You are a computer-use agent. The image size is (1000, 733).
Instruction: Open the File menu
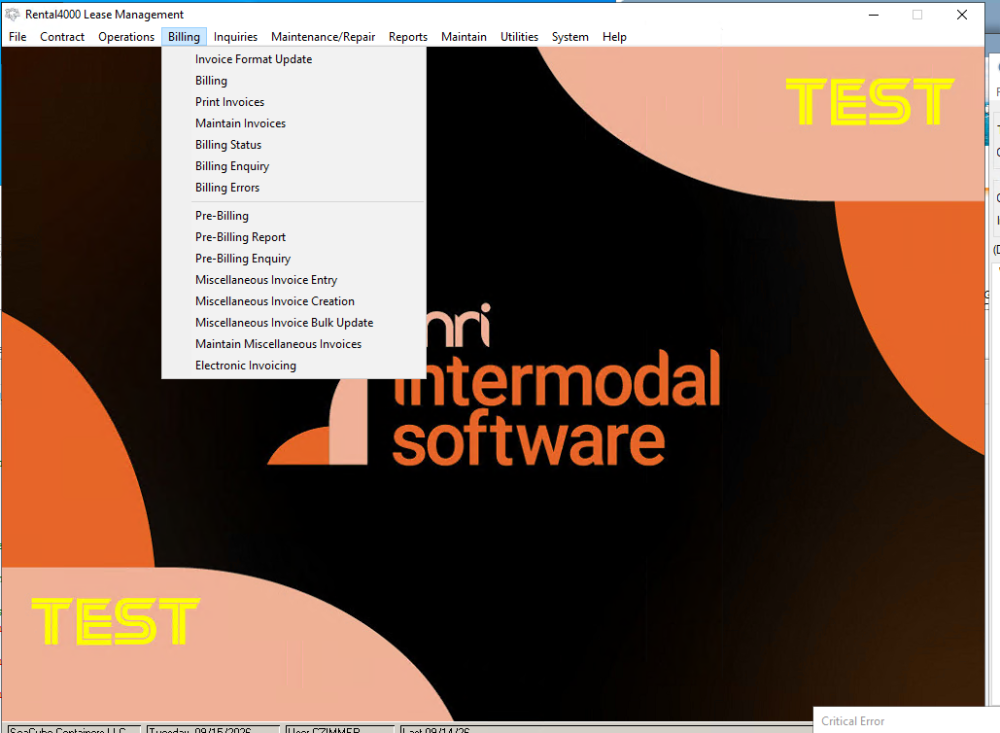(17, 37)
